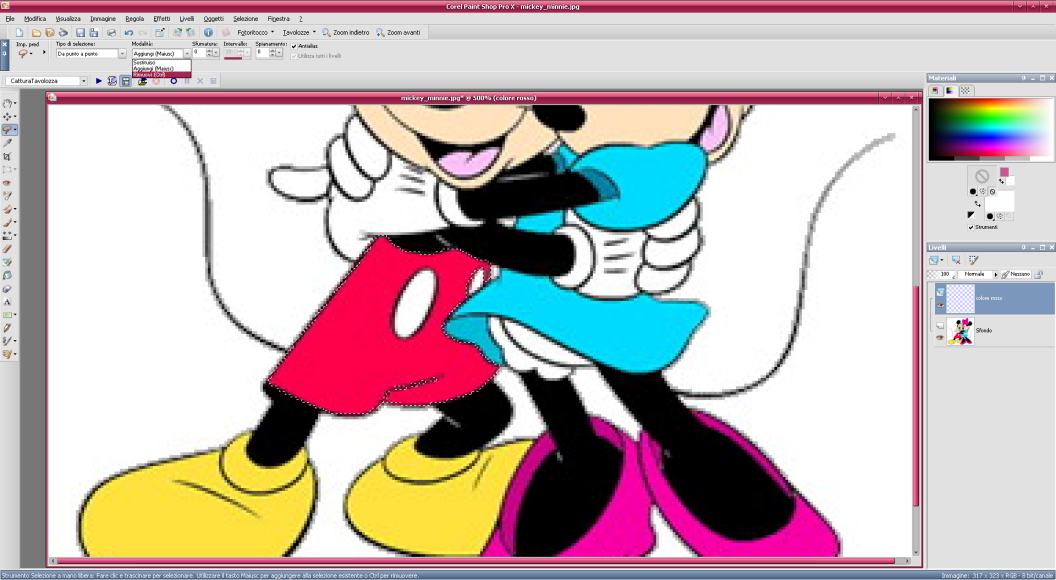This screenshot has width=1056, height=580.
Task: Switch to the Frame tab in Materiali
Action: (935, 91)
